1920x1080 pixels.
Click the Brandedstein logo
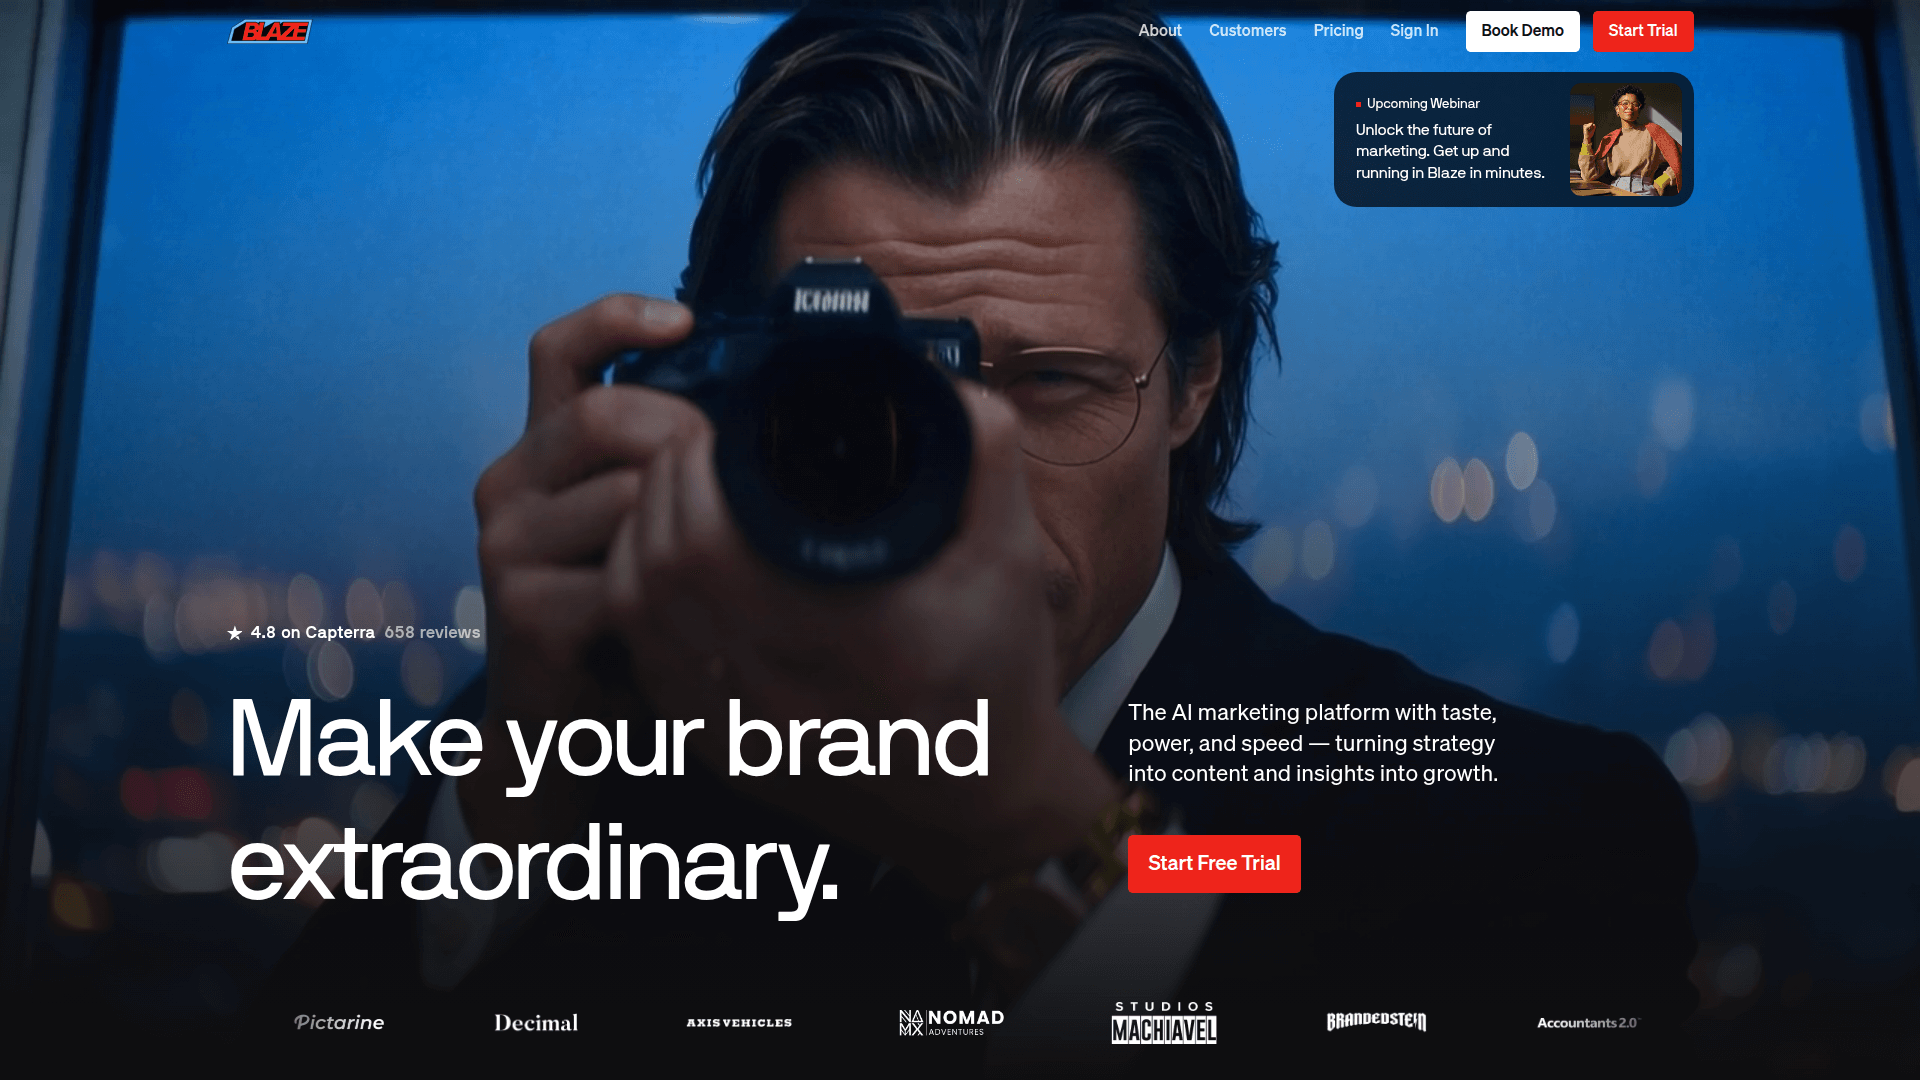point(1377,1021)
